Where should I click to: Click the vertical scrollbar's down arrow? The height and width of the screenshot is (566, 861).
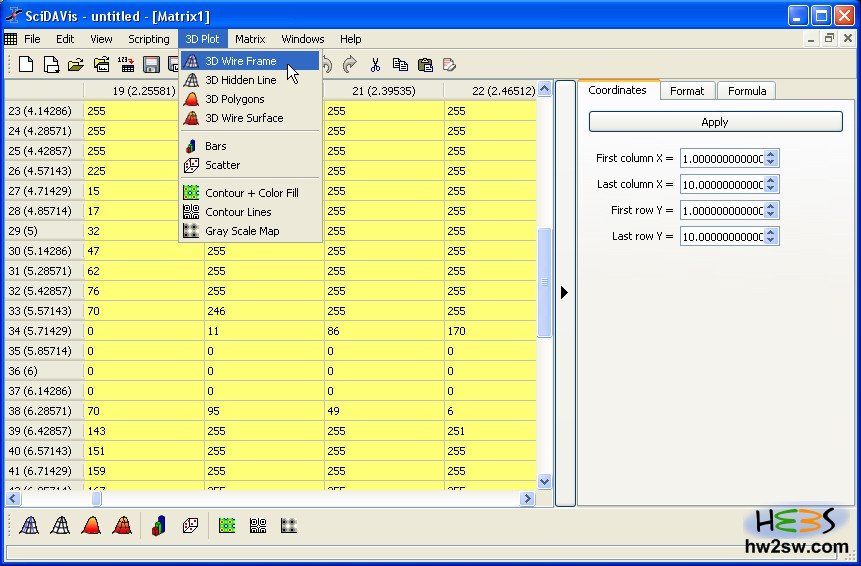(545, 481)
